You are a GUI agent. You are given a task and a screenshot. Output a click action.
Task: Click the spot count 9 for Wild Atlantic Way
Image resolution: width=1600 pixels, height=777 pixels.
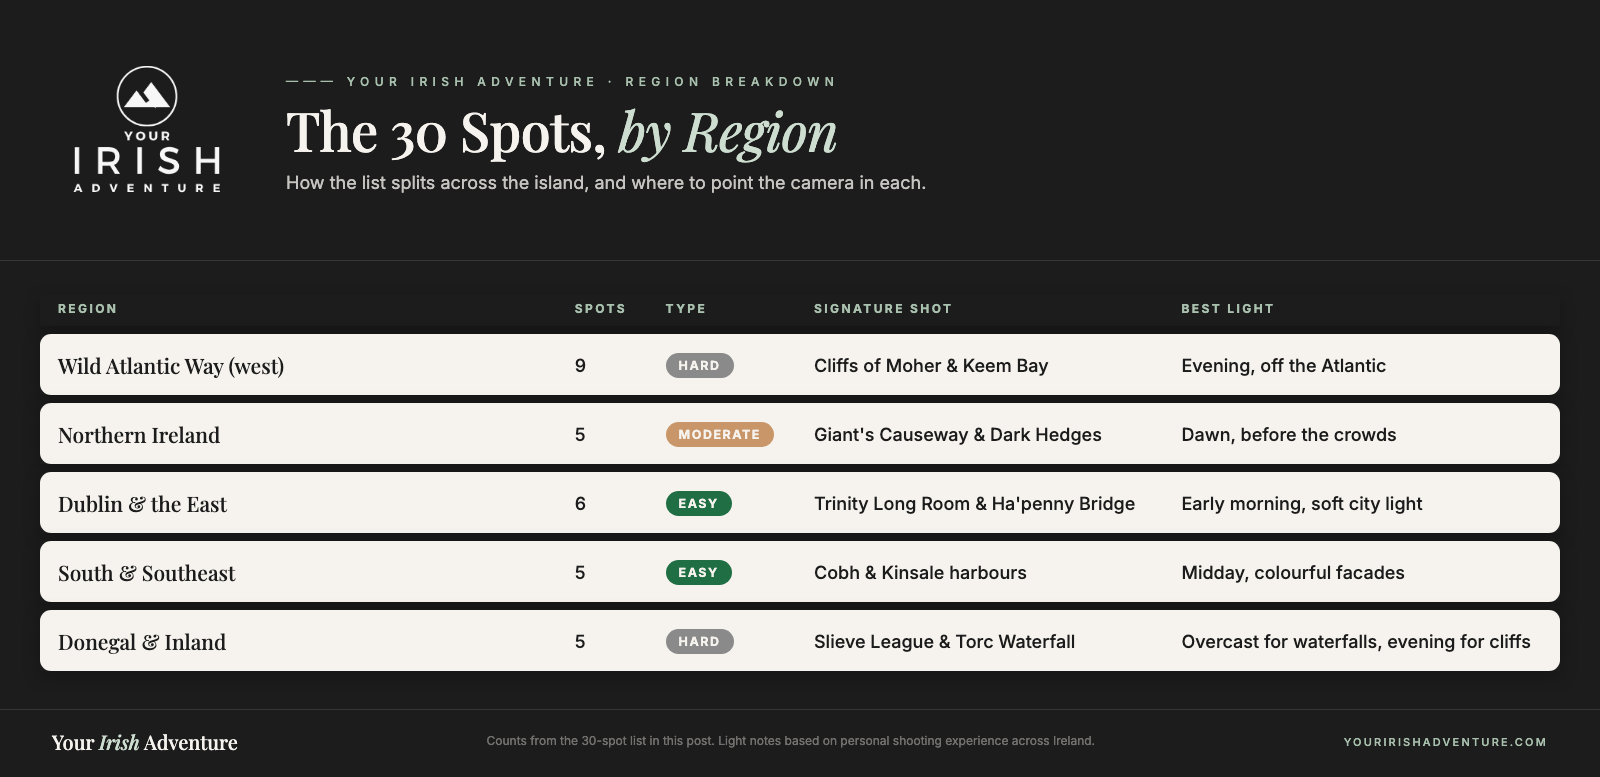point(580,366)
